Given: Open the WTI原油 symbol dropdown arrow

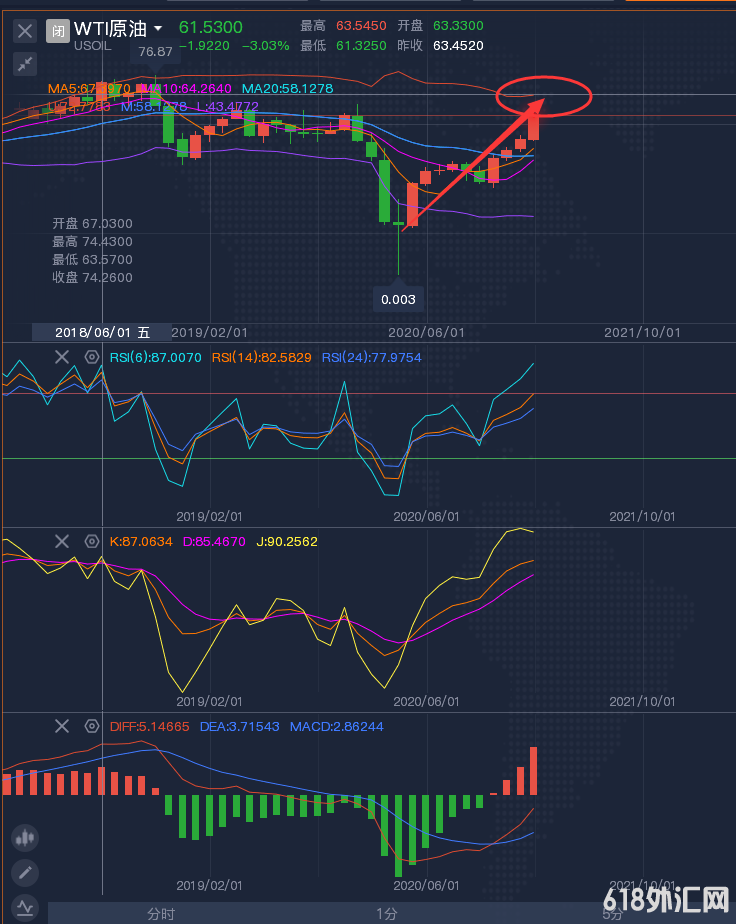Looking at the screenshot, I should (x=158, y=28).
